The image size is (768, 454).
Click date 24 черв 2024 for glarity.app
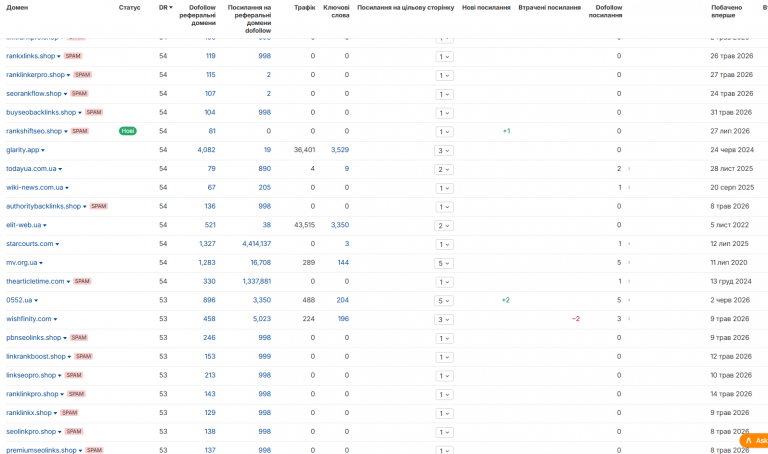tap(732, 150)
